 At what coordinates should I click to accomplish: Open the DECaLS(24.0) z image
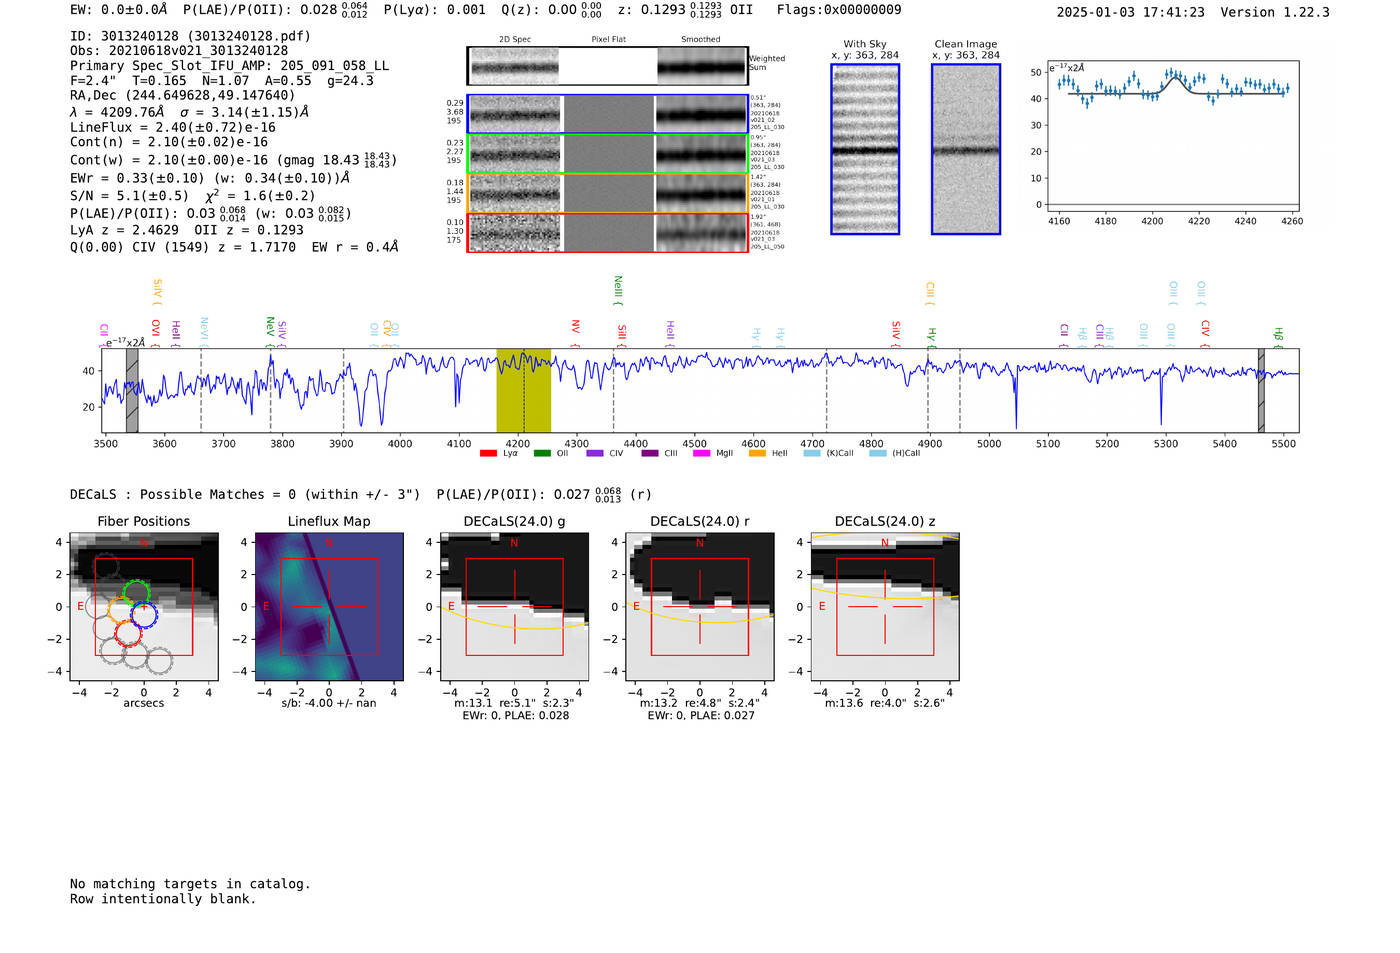point(885,606)
